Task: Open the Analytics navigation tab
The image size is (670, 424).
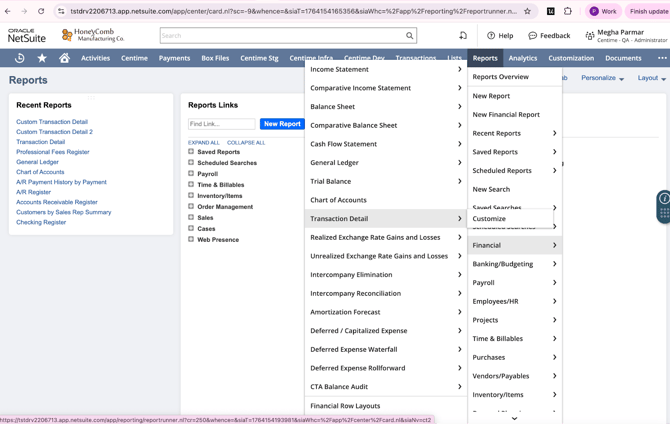Action: pos(522,58)
